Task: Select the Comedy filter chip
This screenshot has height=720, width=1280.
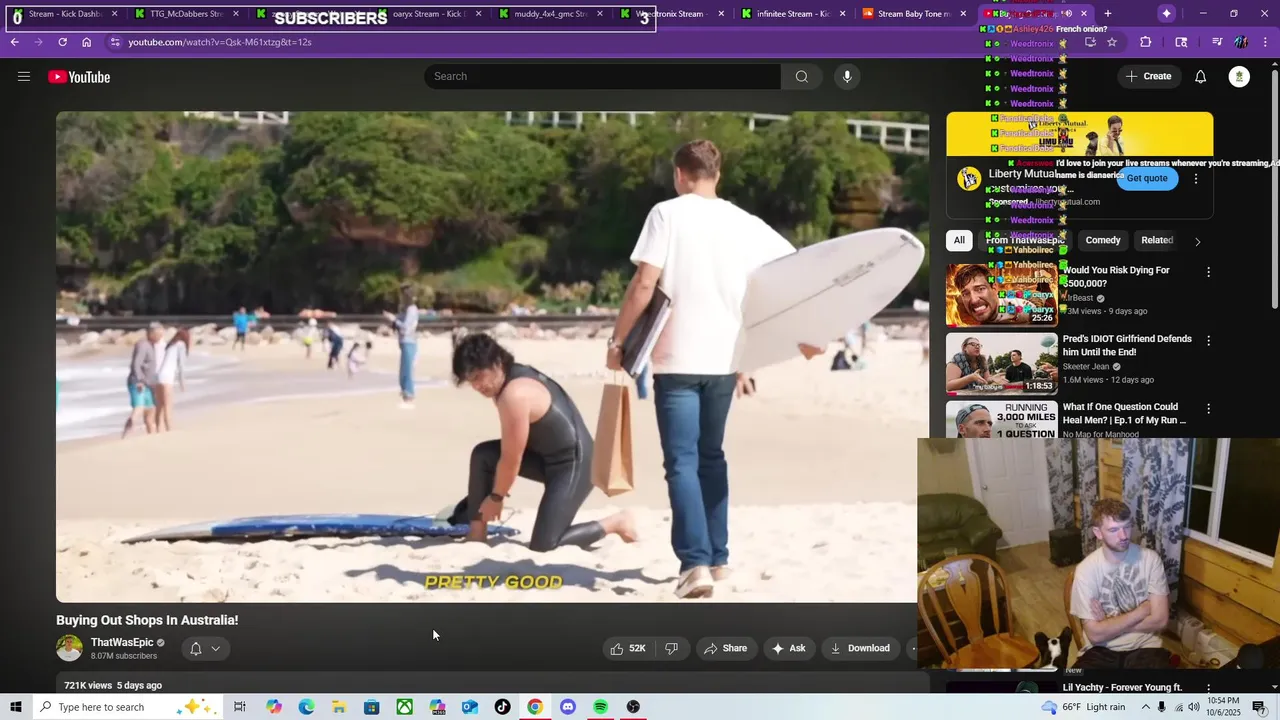Action: tap(1103, 240)
